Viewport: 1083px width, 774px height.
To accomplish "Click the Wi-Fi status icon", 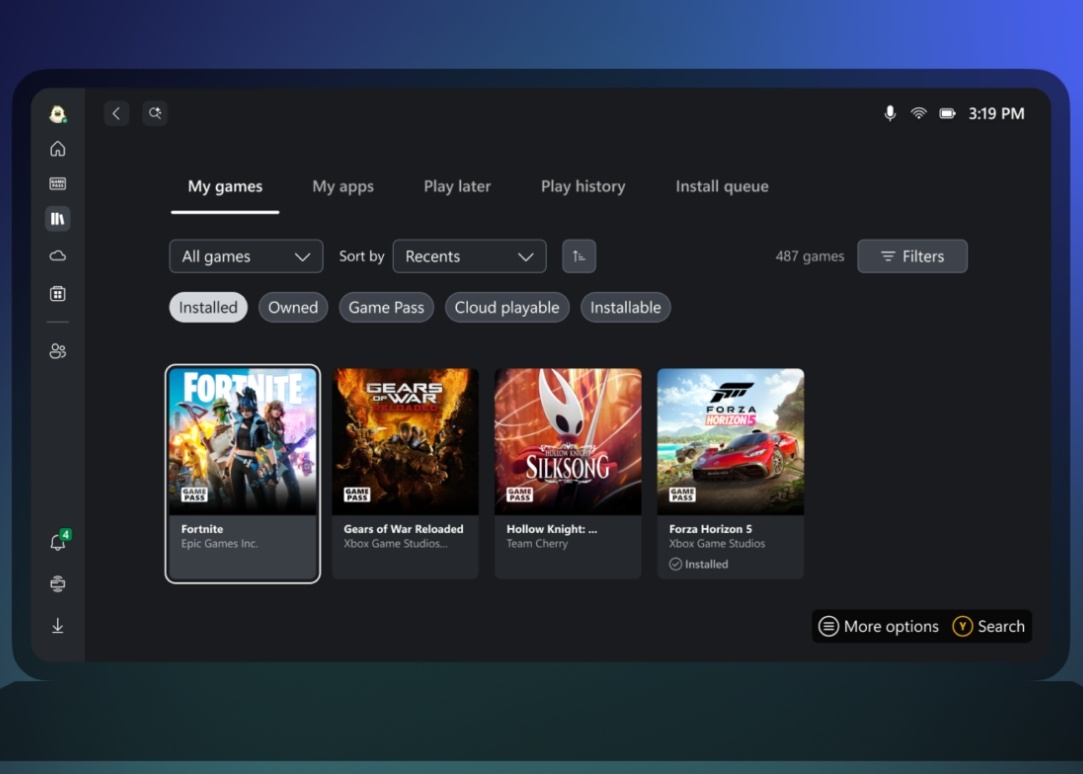I will click(x=919, y=113).
